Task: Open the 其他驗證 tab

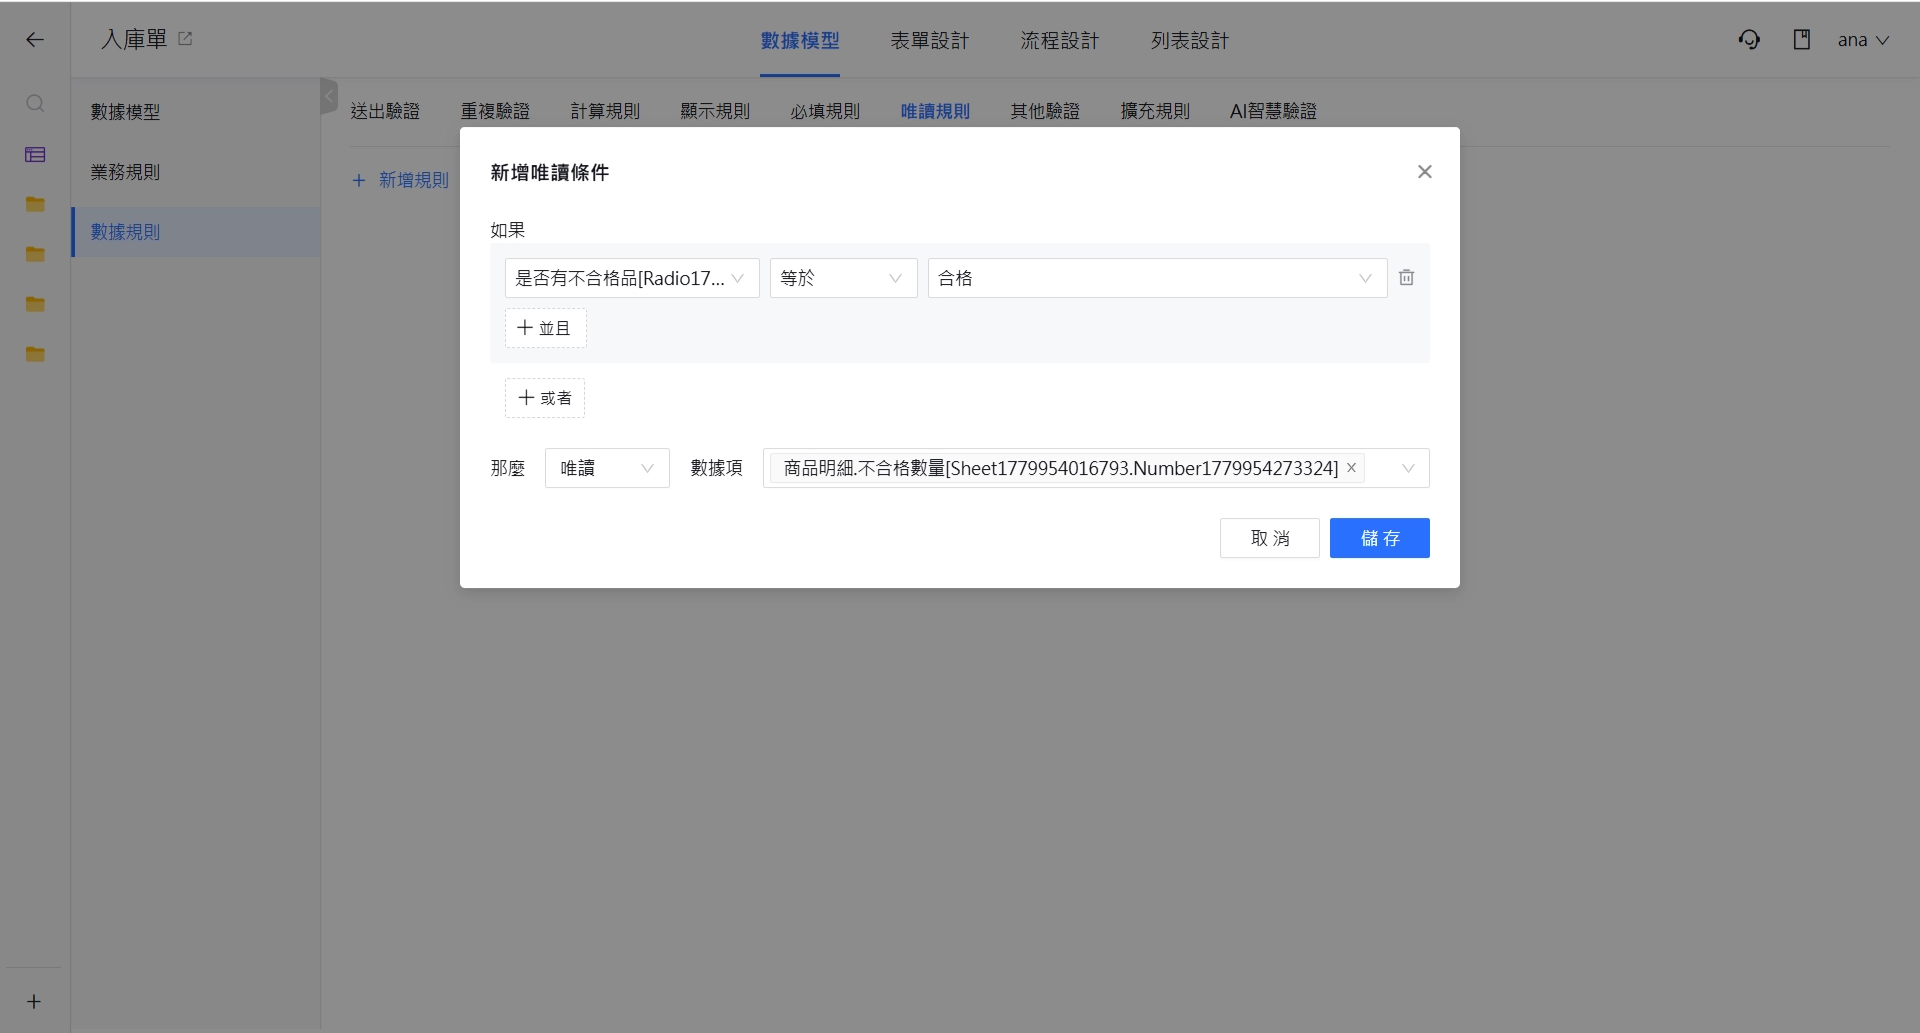Action: pyautogui.click(x=1045, y=111)
